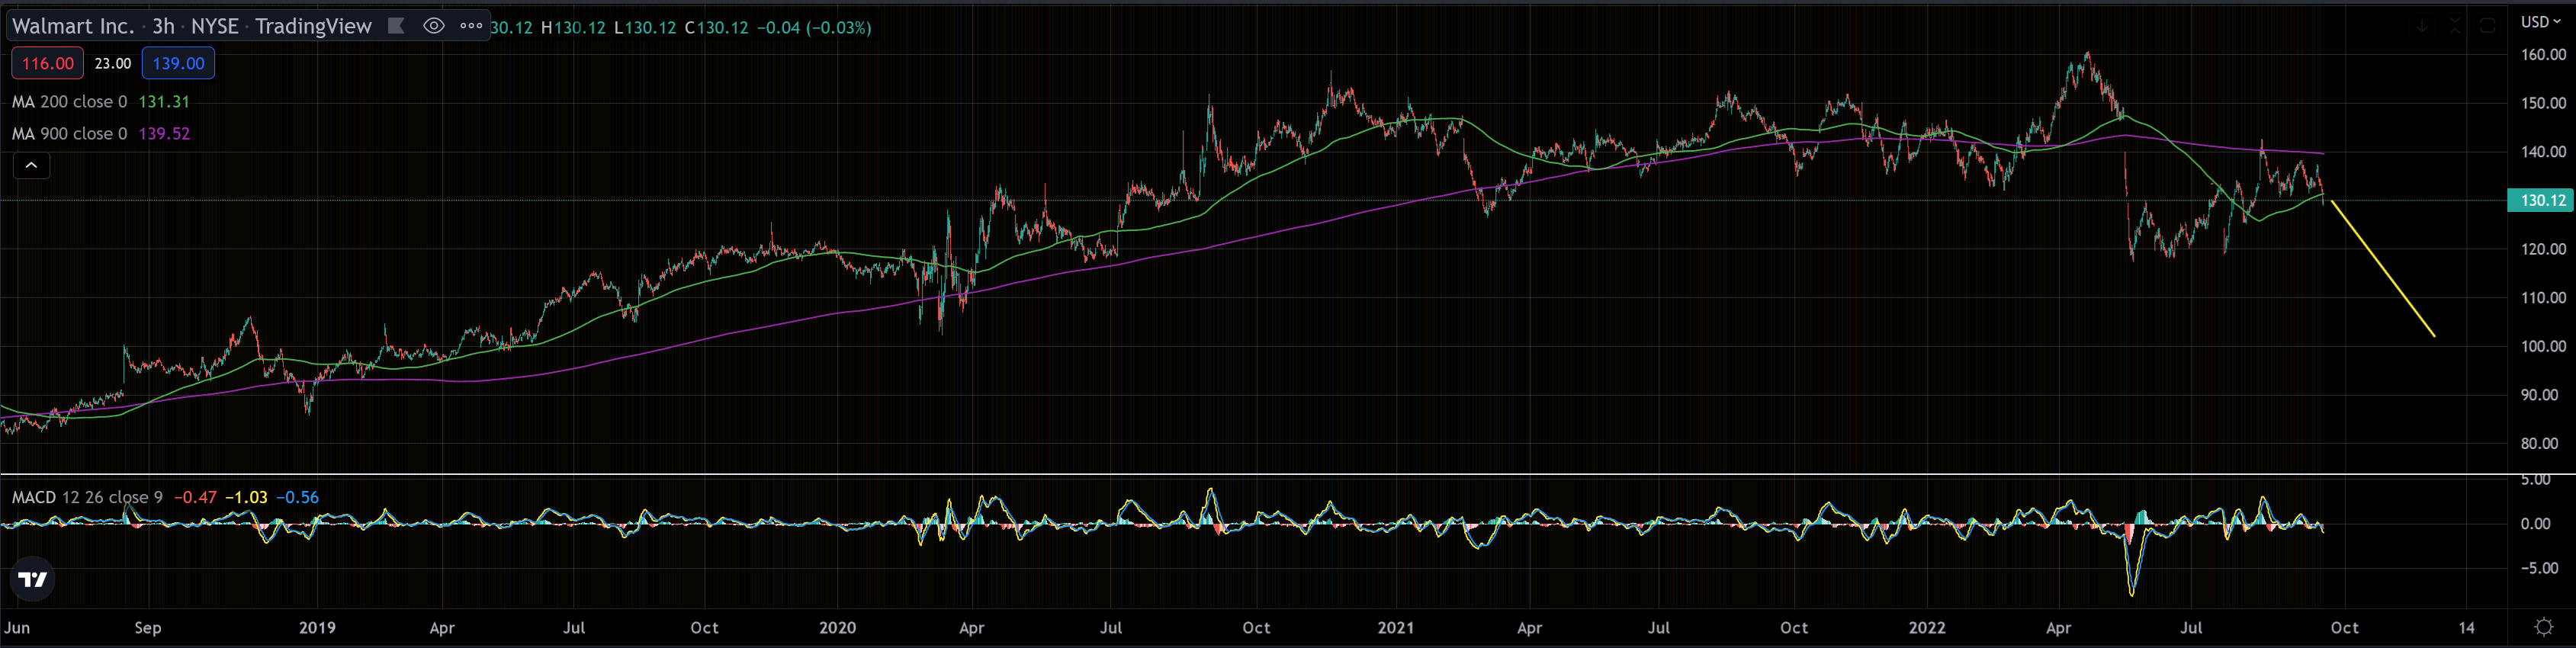Open the three-dots More menu in legend
The image size is (2576, 648).
[471, 26]
